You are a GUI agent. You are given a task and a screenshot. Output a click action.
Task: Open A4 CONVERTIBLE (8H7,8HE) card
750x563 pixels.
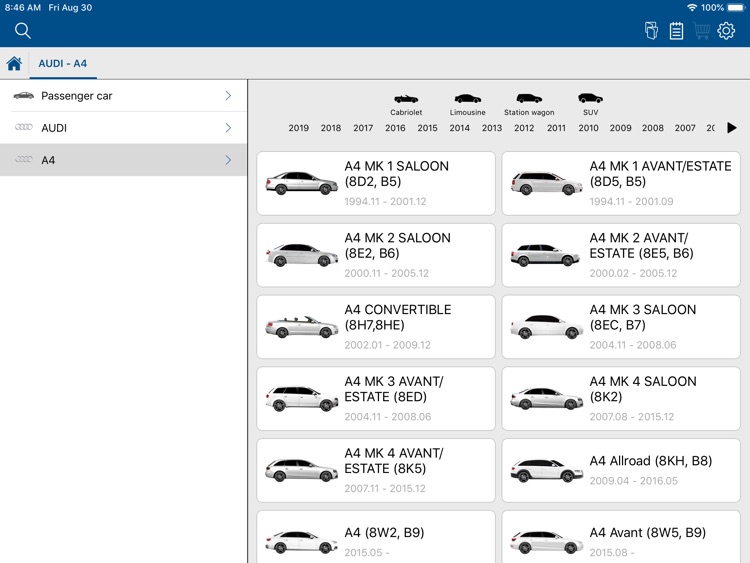click(x=376, y=327)
